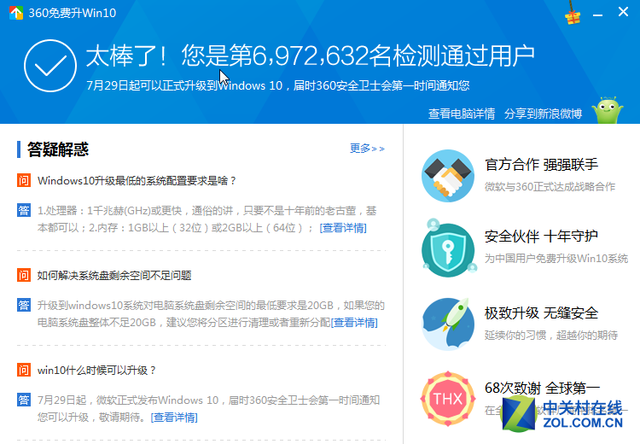The image size is (640, 444).
Task: Click heading 极致升级 无缝安全
Action: click(541, 313)
